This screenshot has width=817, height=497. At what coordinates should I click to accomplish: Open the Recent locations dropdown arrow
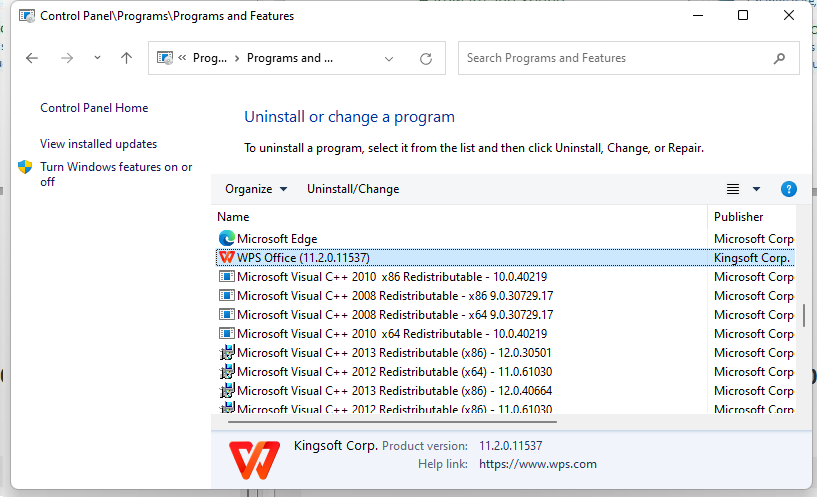pyautogui.click(x=97, y=58)
